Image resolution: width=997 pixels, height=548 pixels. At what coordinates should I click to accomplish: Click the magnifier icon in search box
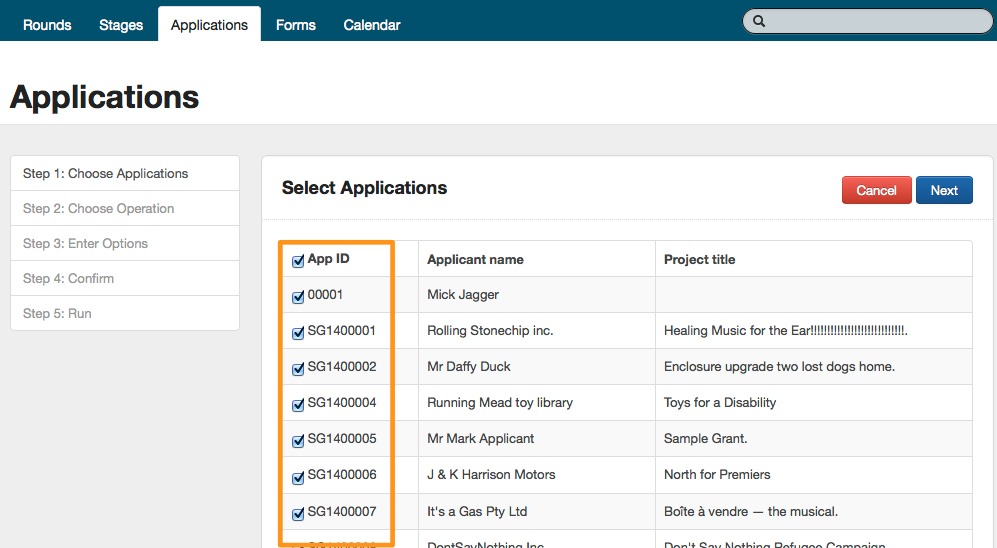tap(759, 21)
